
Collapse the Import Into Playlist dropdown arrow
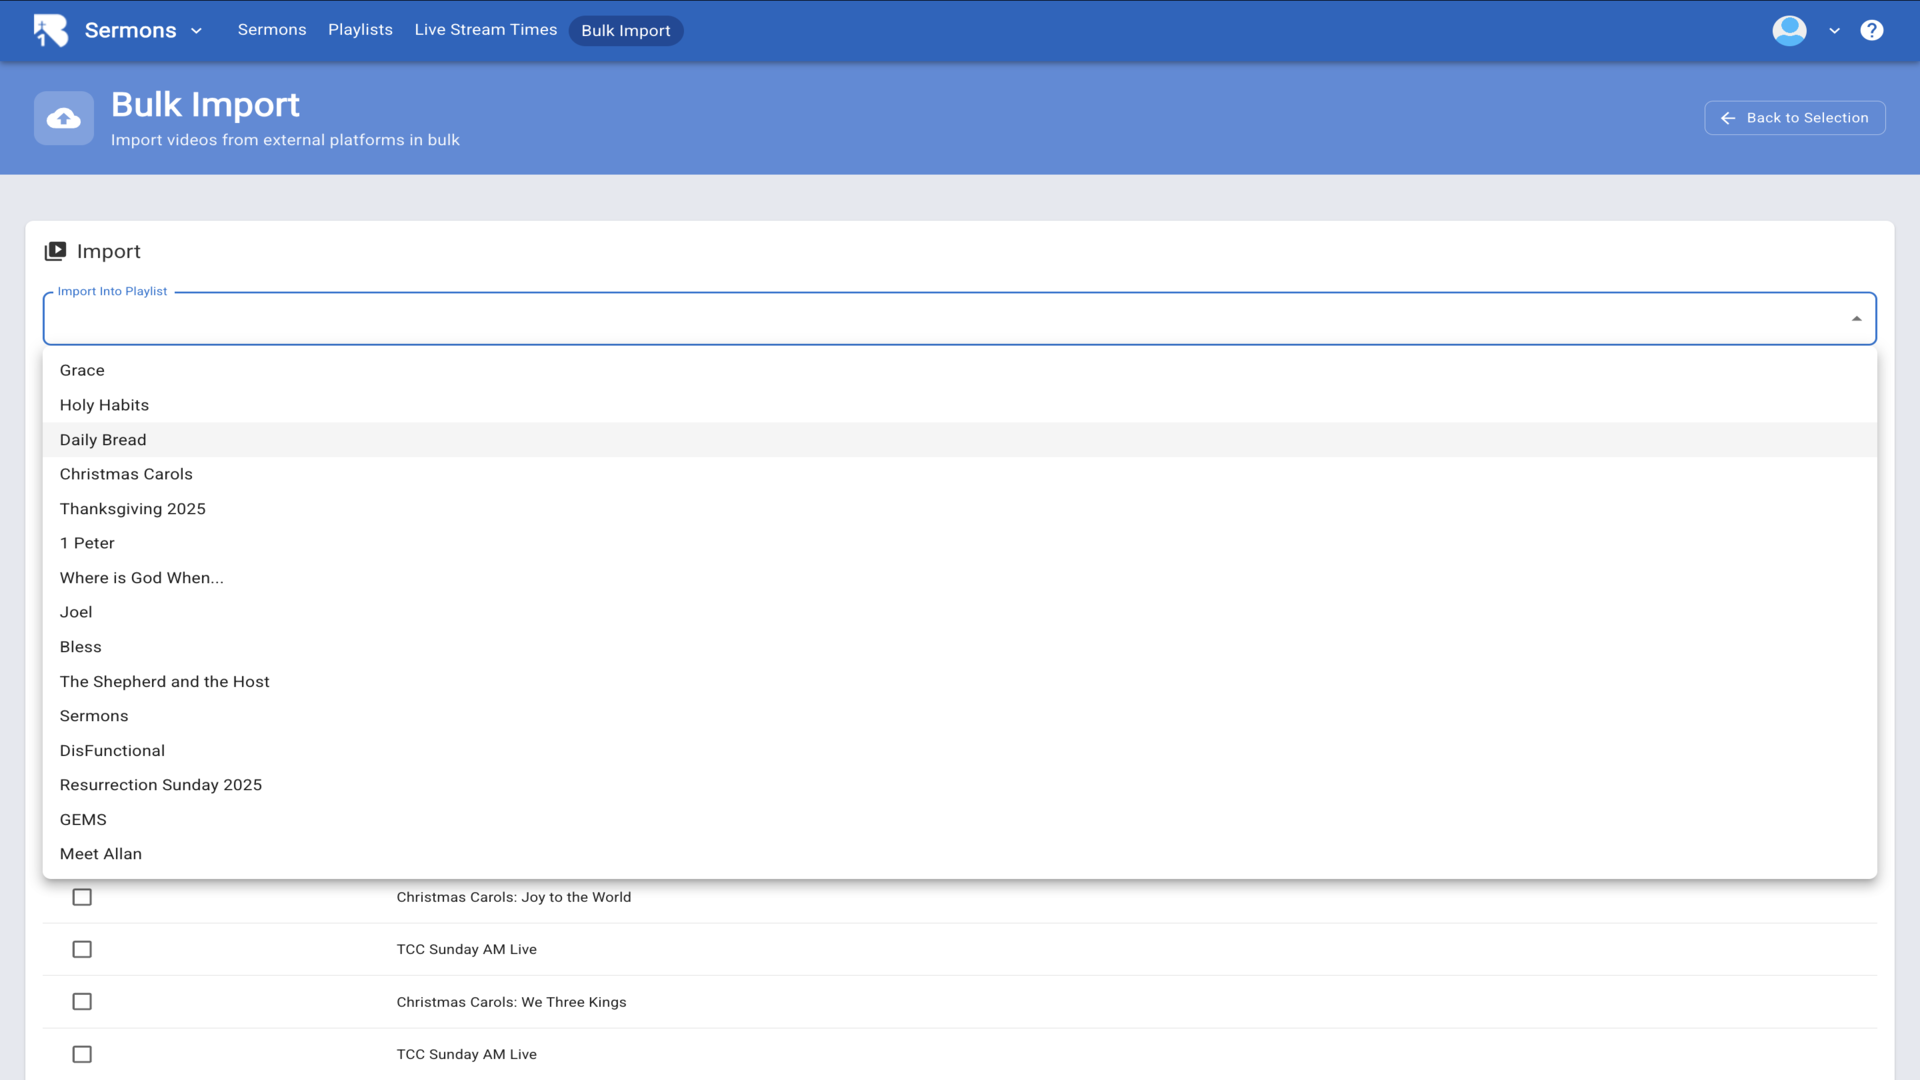tap(1856, 319)
